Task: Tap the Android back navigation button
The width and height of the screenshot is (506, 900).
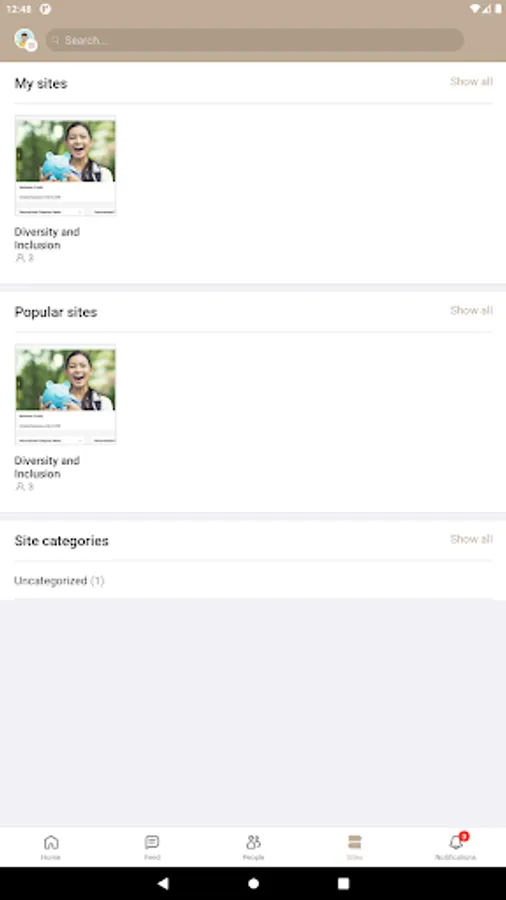Action: [x=163, y=883]
